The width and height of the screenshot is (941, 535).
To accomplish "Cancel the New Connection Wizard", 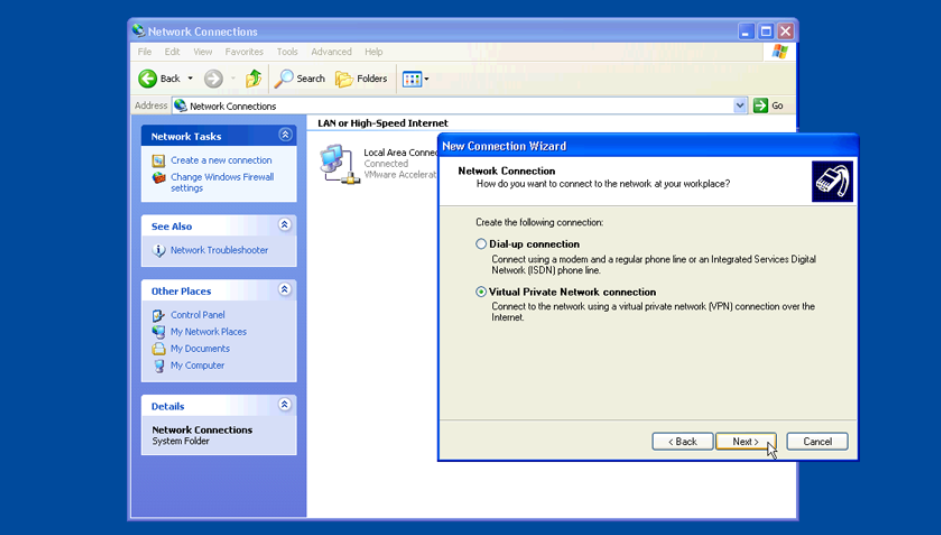I will [817, 441].
